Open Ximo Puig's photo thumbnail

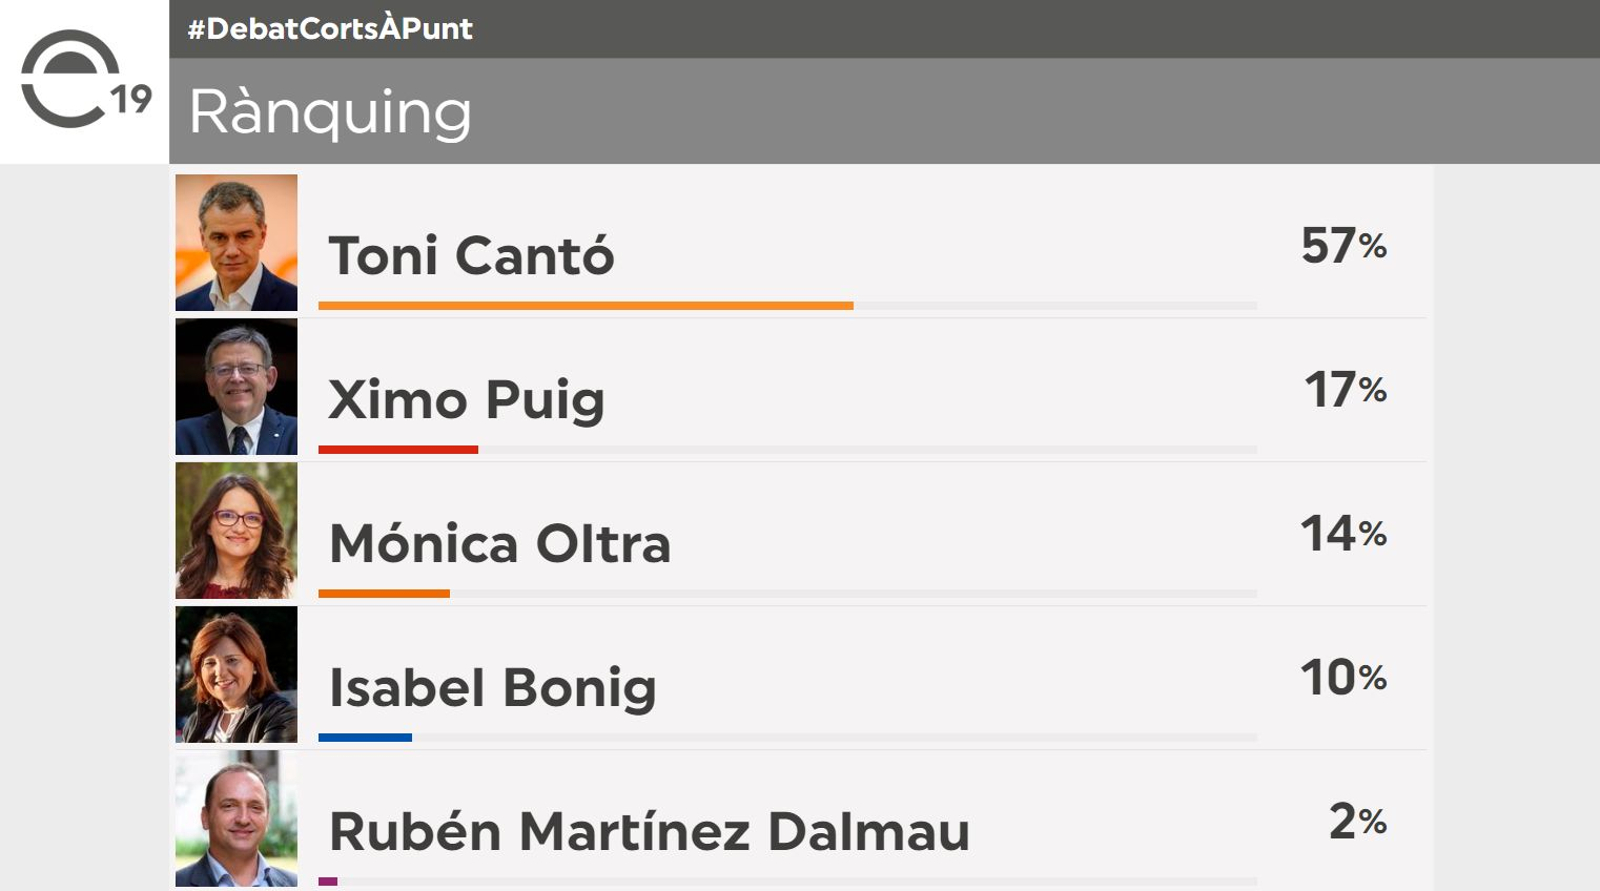(x=236, y=387)
